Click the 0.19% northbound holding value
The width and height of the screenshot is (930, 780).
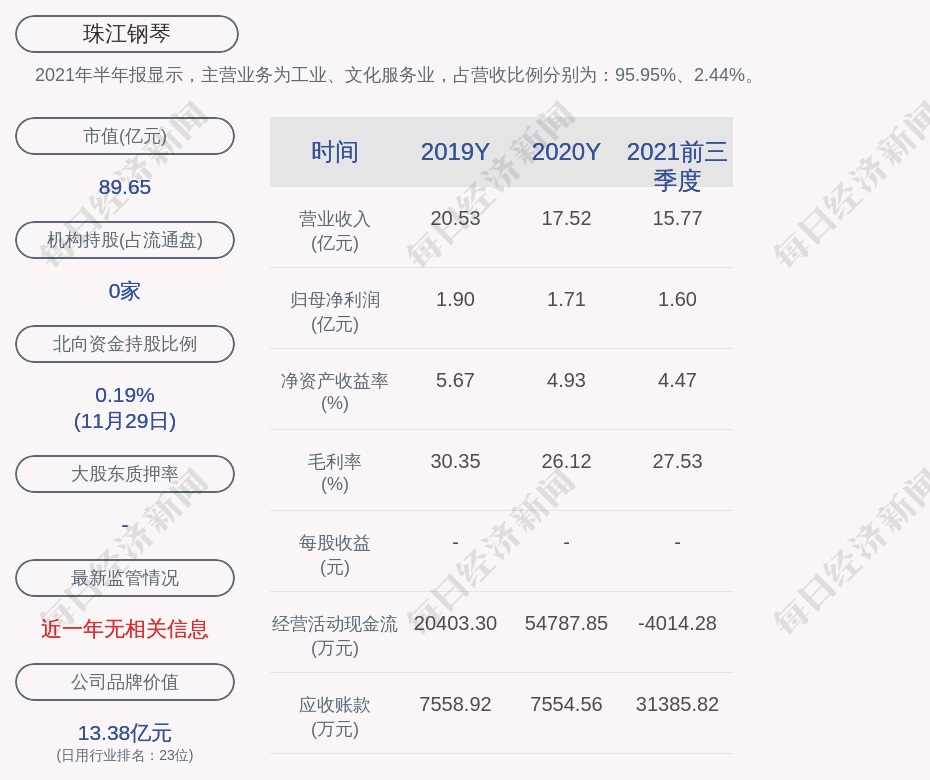pos(125,395)
